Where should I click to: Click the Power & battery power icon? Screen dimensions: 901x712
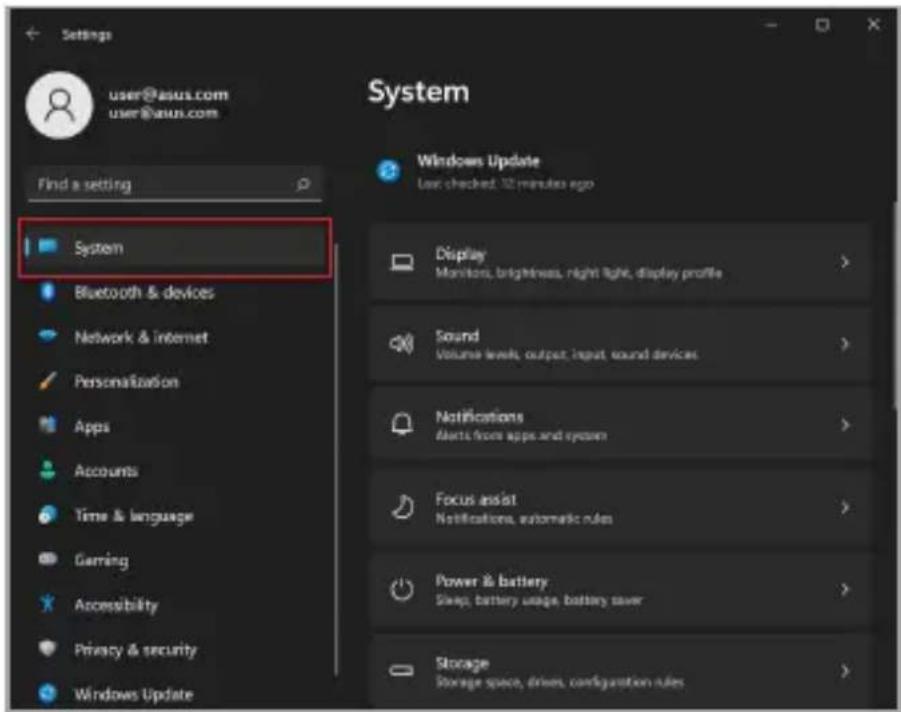tap(402, 590)
